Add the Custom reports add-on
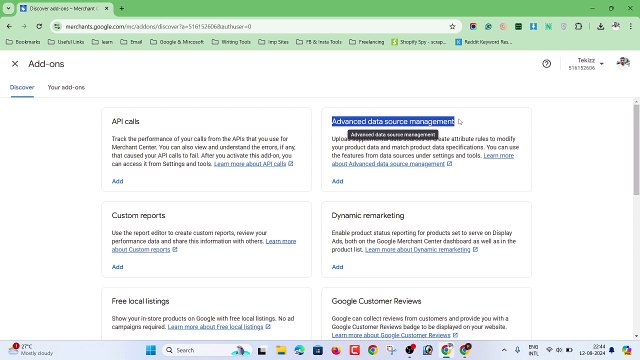Image resolution: width=640 pixels, height=360 pixels. [118, 267]
